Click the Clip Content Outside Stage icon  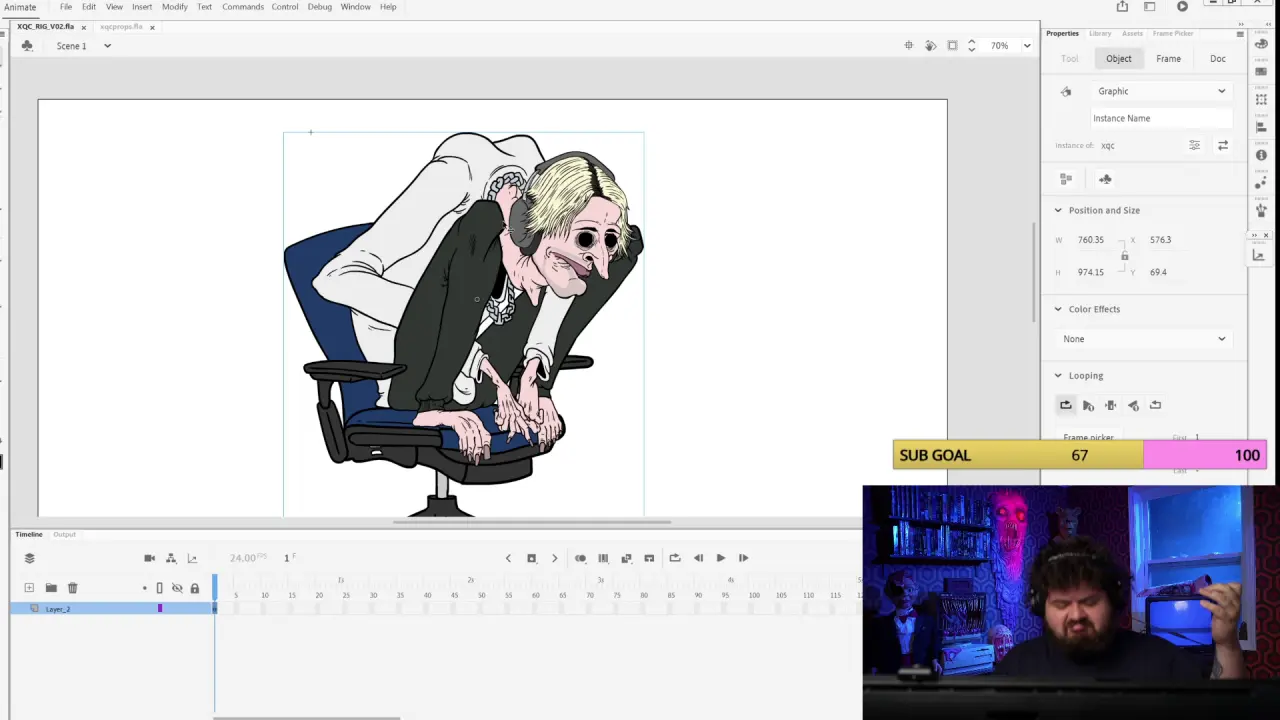(x=951, y=45)
